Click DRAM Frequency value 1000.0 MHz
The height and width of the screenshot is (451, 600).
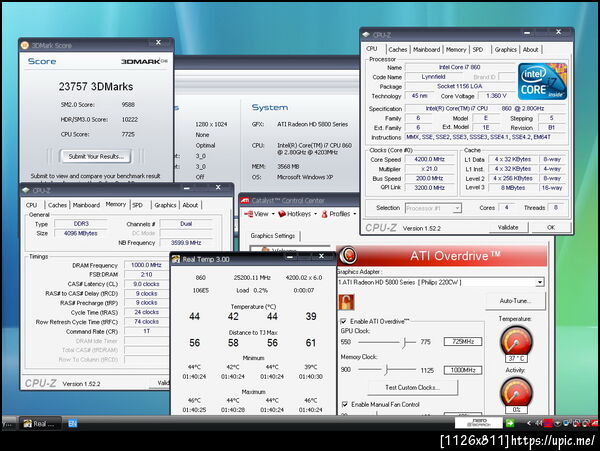coord(146,265)
